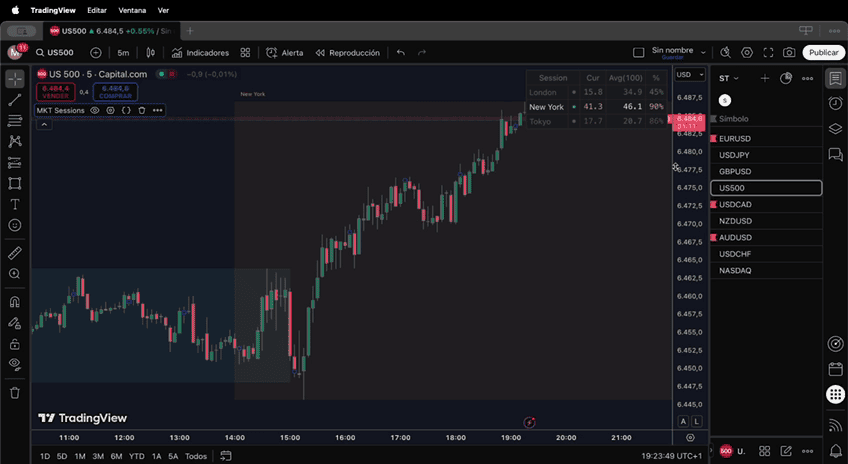Select GBPUSD in the watchlist
The image size is (848, 464).
point(734,171)
